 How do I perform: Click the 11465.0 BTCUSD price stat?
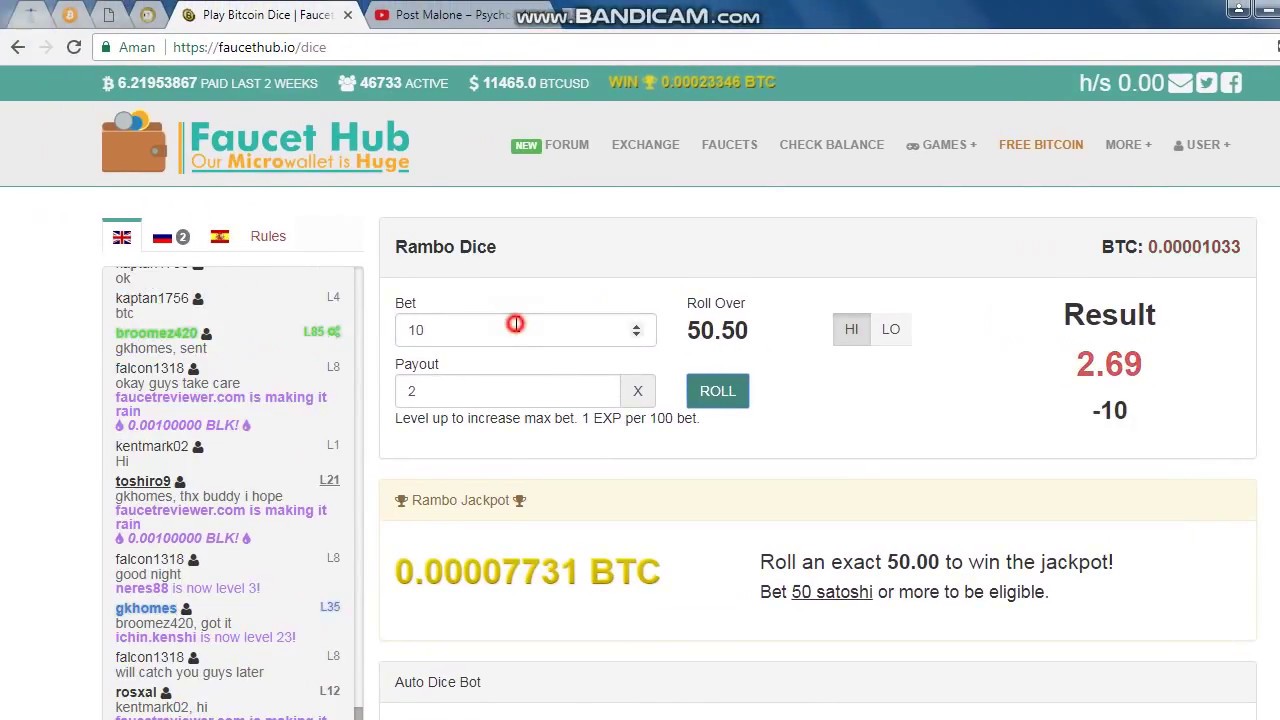529,83
